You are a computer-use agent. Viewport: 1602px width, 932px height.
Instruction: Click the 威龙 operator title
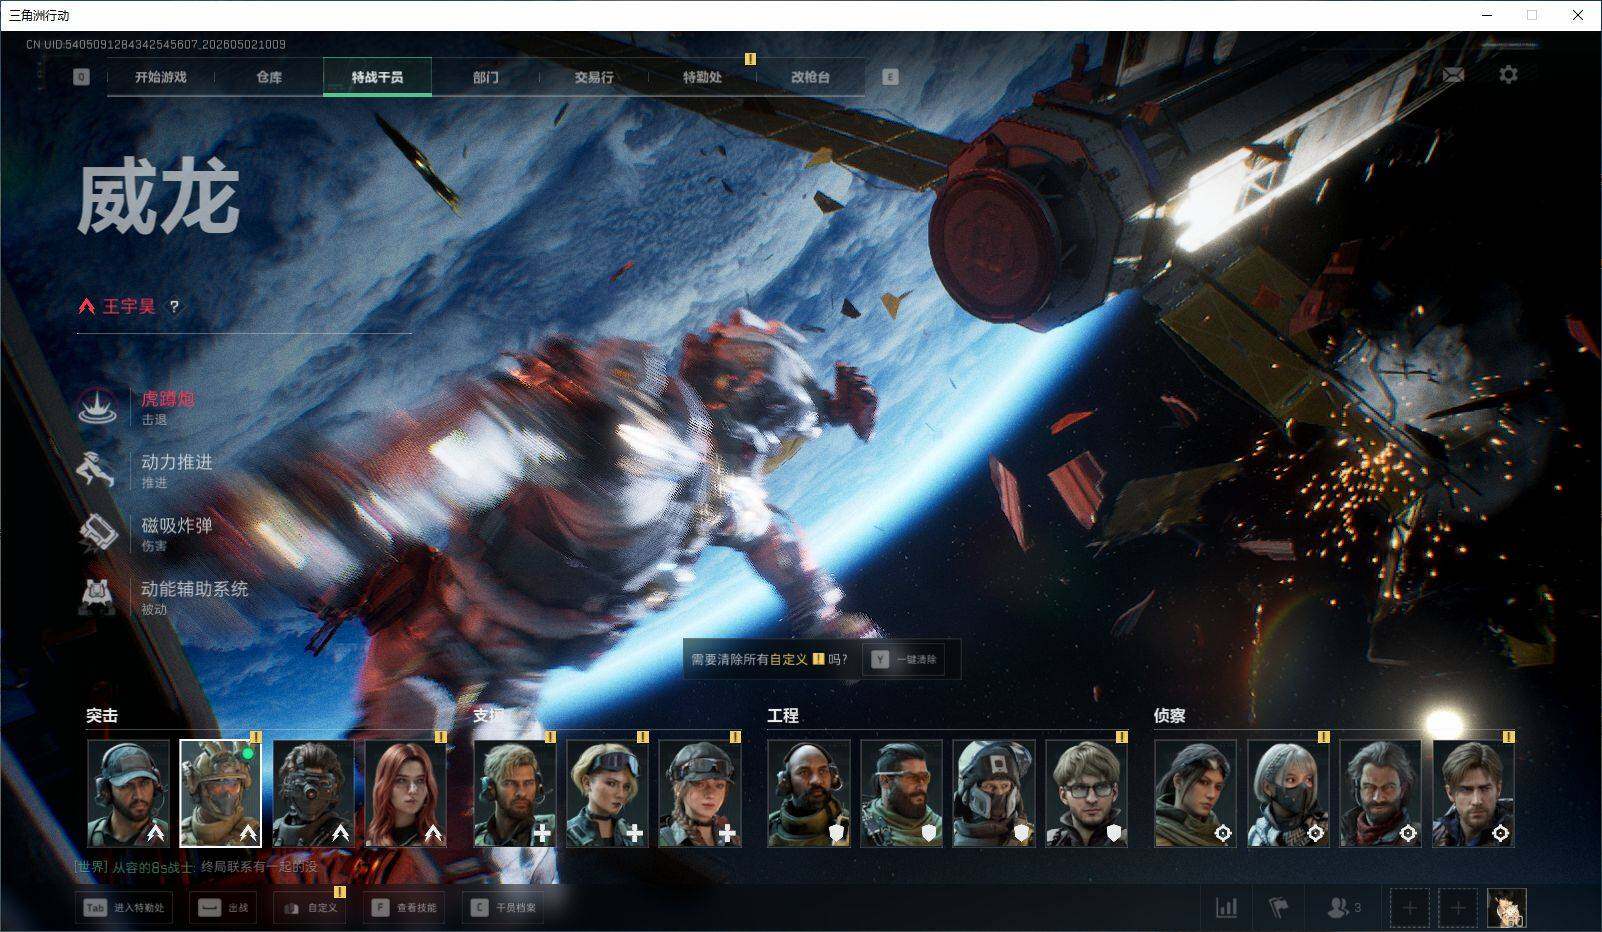pos(158,199)
